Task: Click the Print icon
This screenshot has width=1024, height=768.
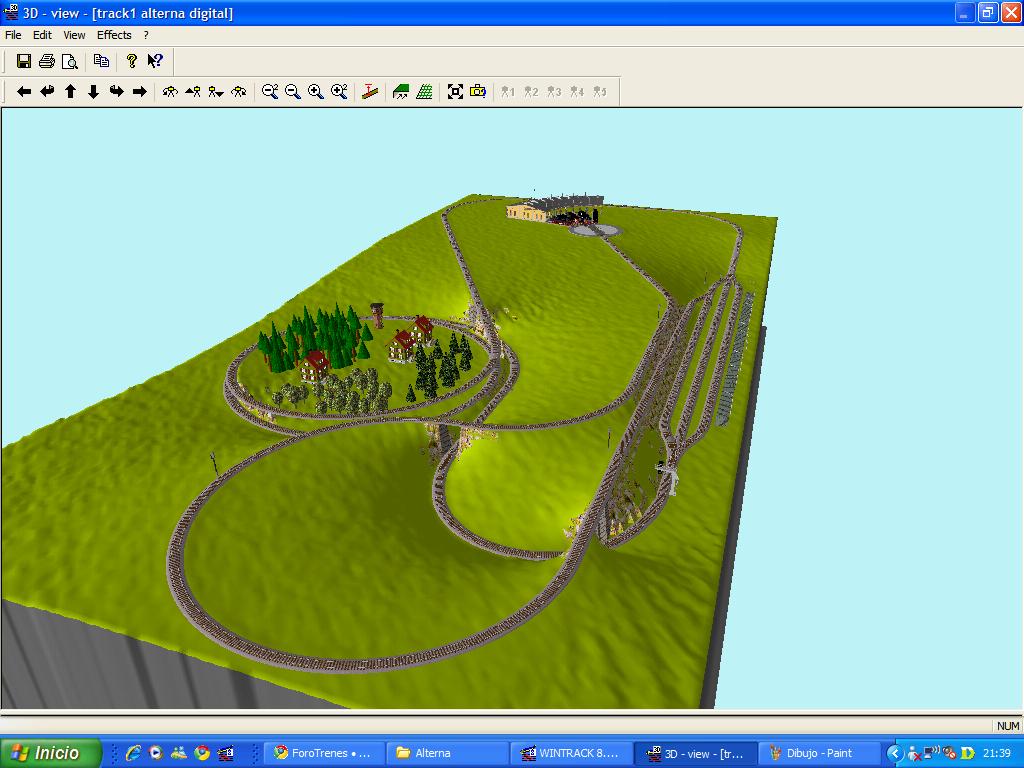Action: pos(47,61)
